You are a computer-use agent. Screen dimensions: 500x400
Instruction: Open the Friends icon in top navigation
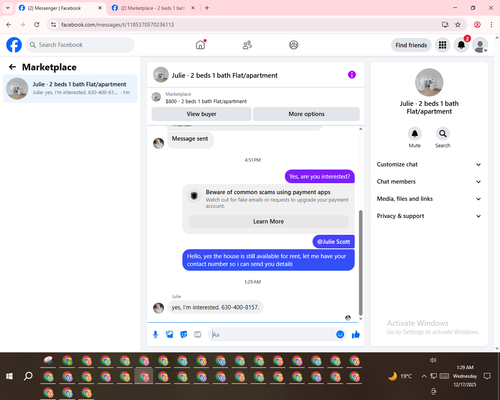click(x=247, y=45)
